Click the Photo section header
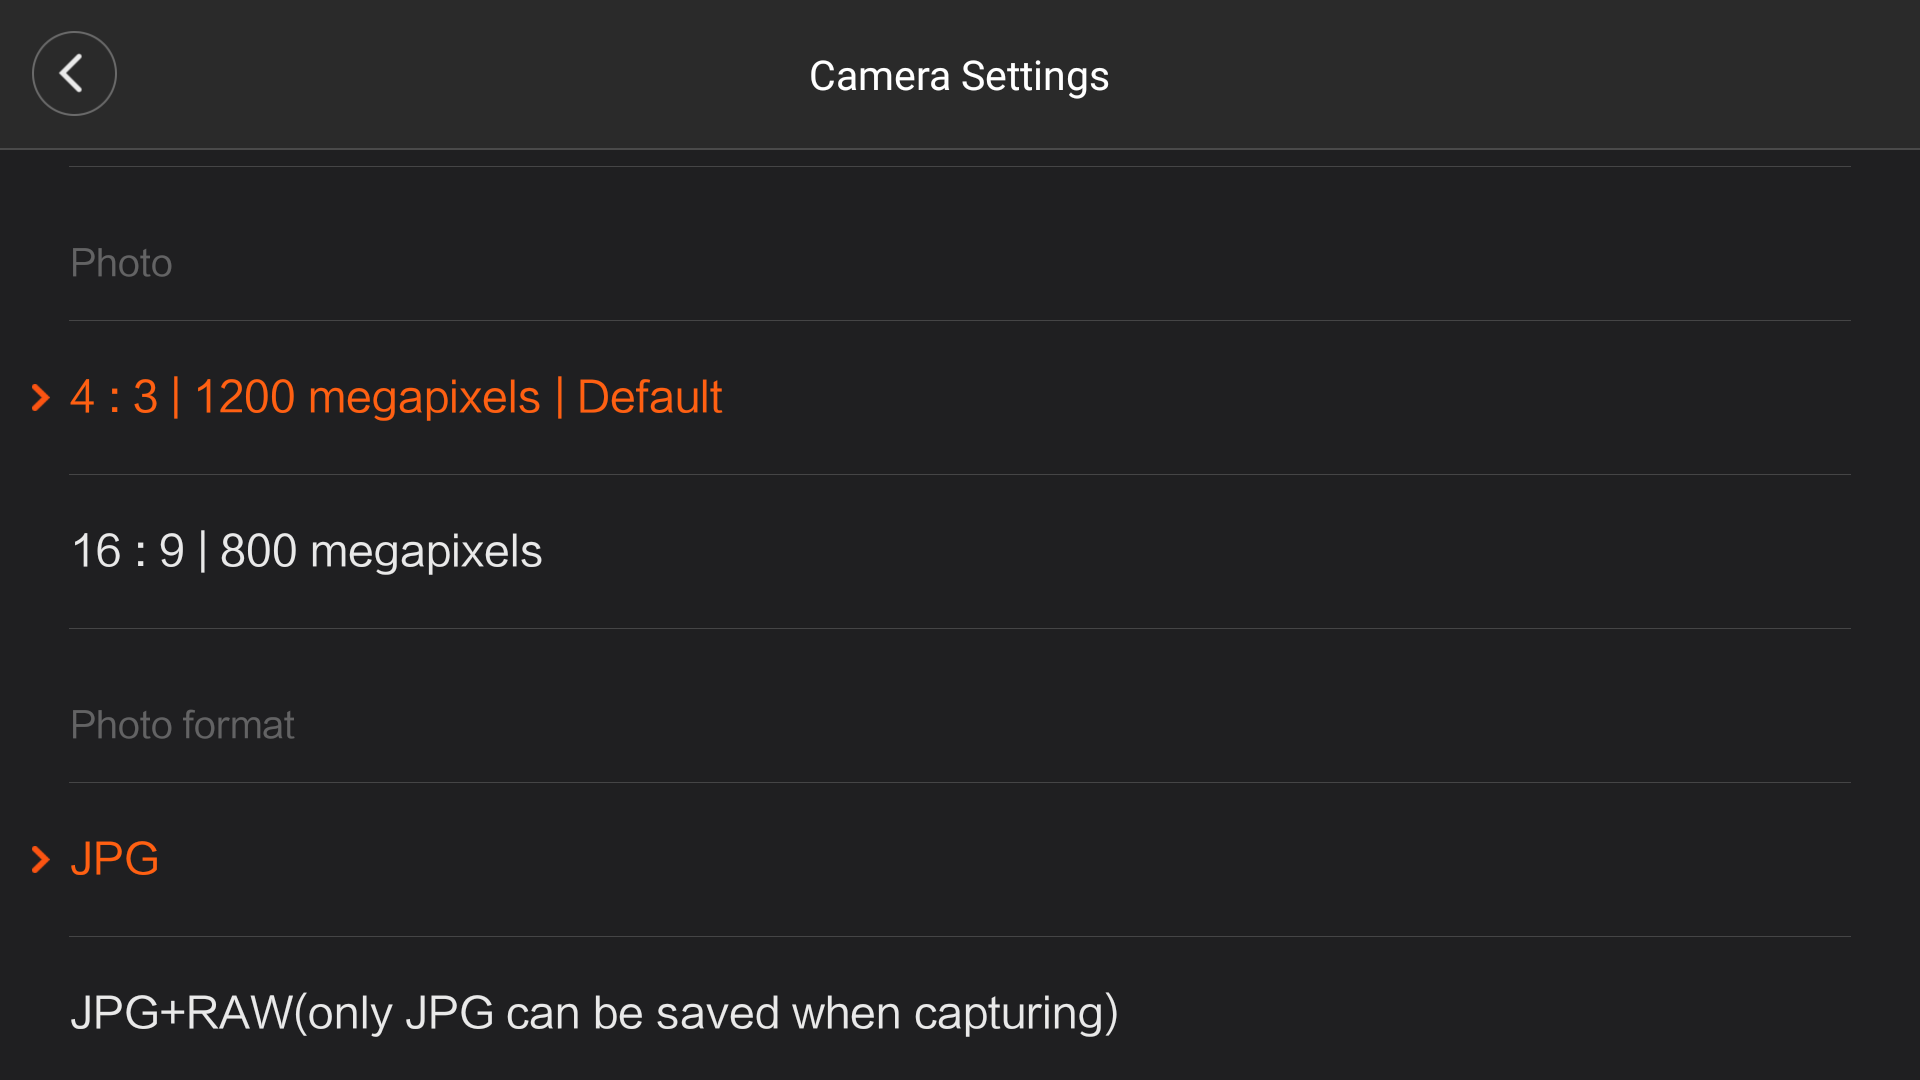Screen dimensions: 1920x1080 (x=121, y=264)
